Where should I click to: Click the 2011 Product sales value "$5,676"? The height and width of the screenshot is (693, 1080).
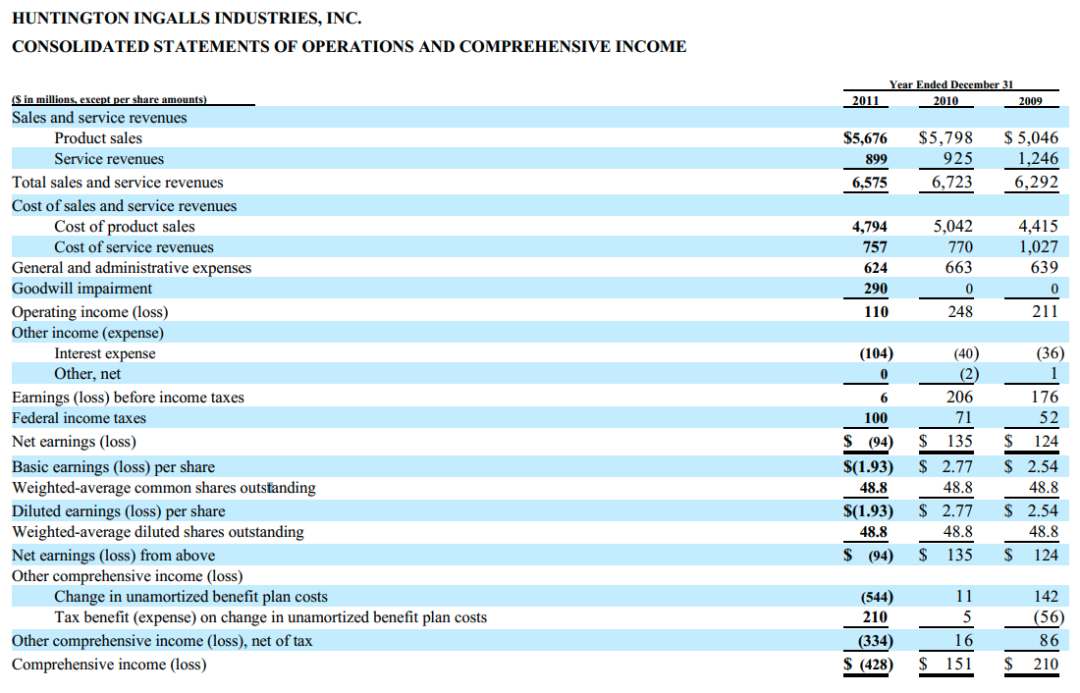[866, 138]
